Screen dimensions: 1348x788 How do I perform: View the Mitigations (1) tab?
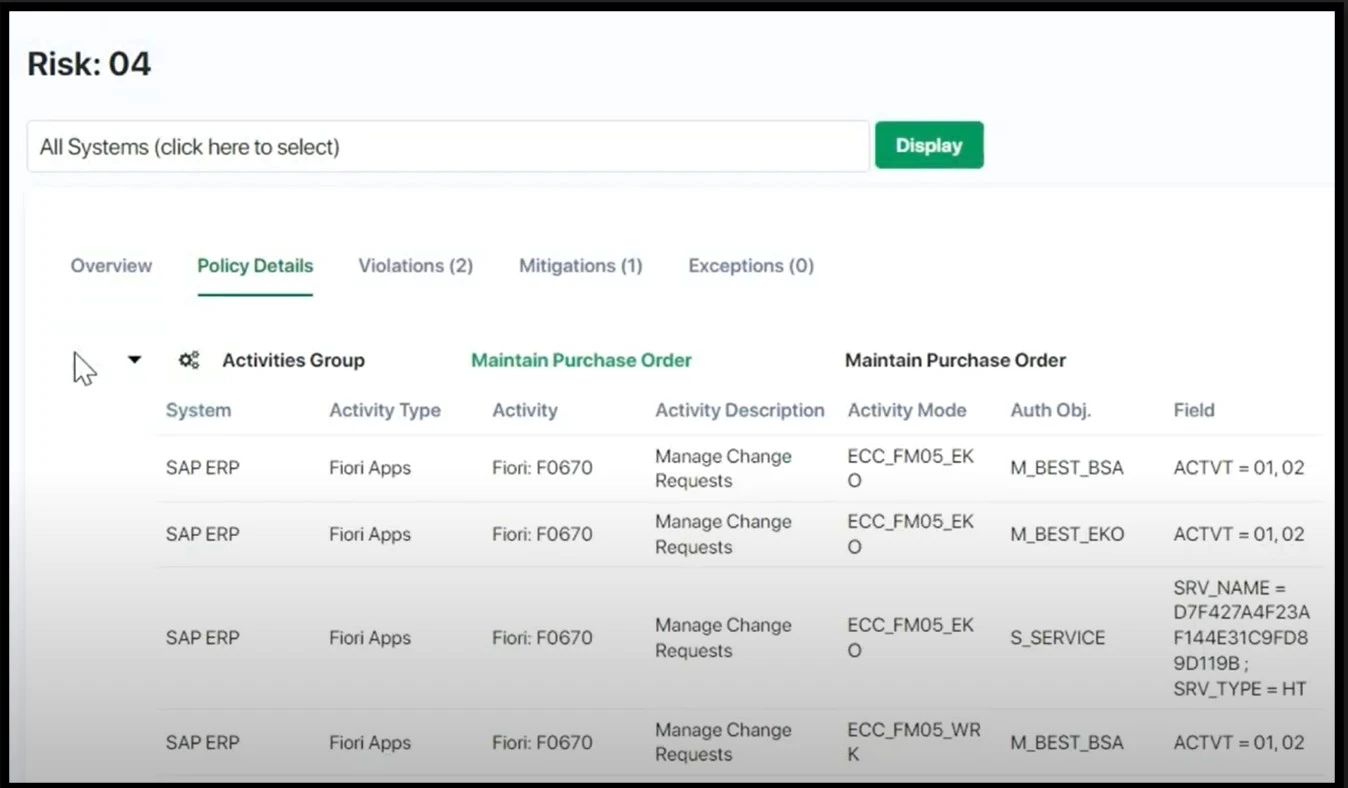(580, 265)
